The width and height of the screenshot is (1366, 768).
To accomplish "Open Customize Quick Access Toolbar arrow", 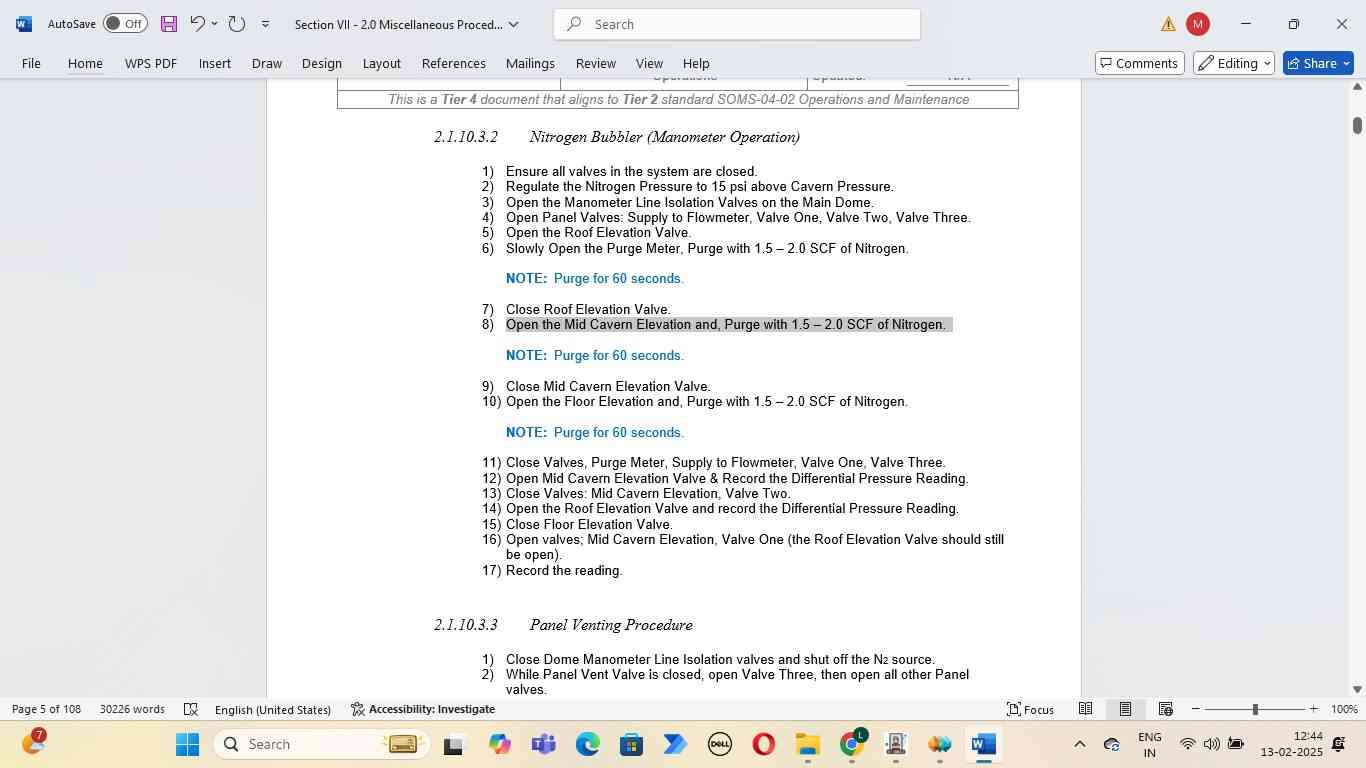I will 265,24.
